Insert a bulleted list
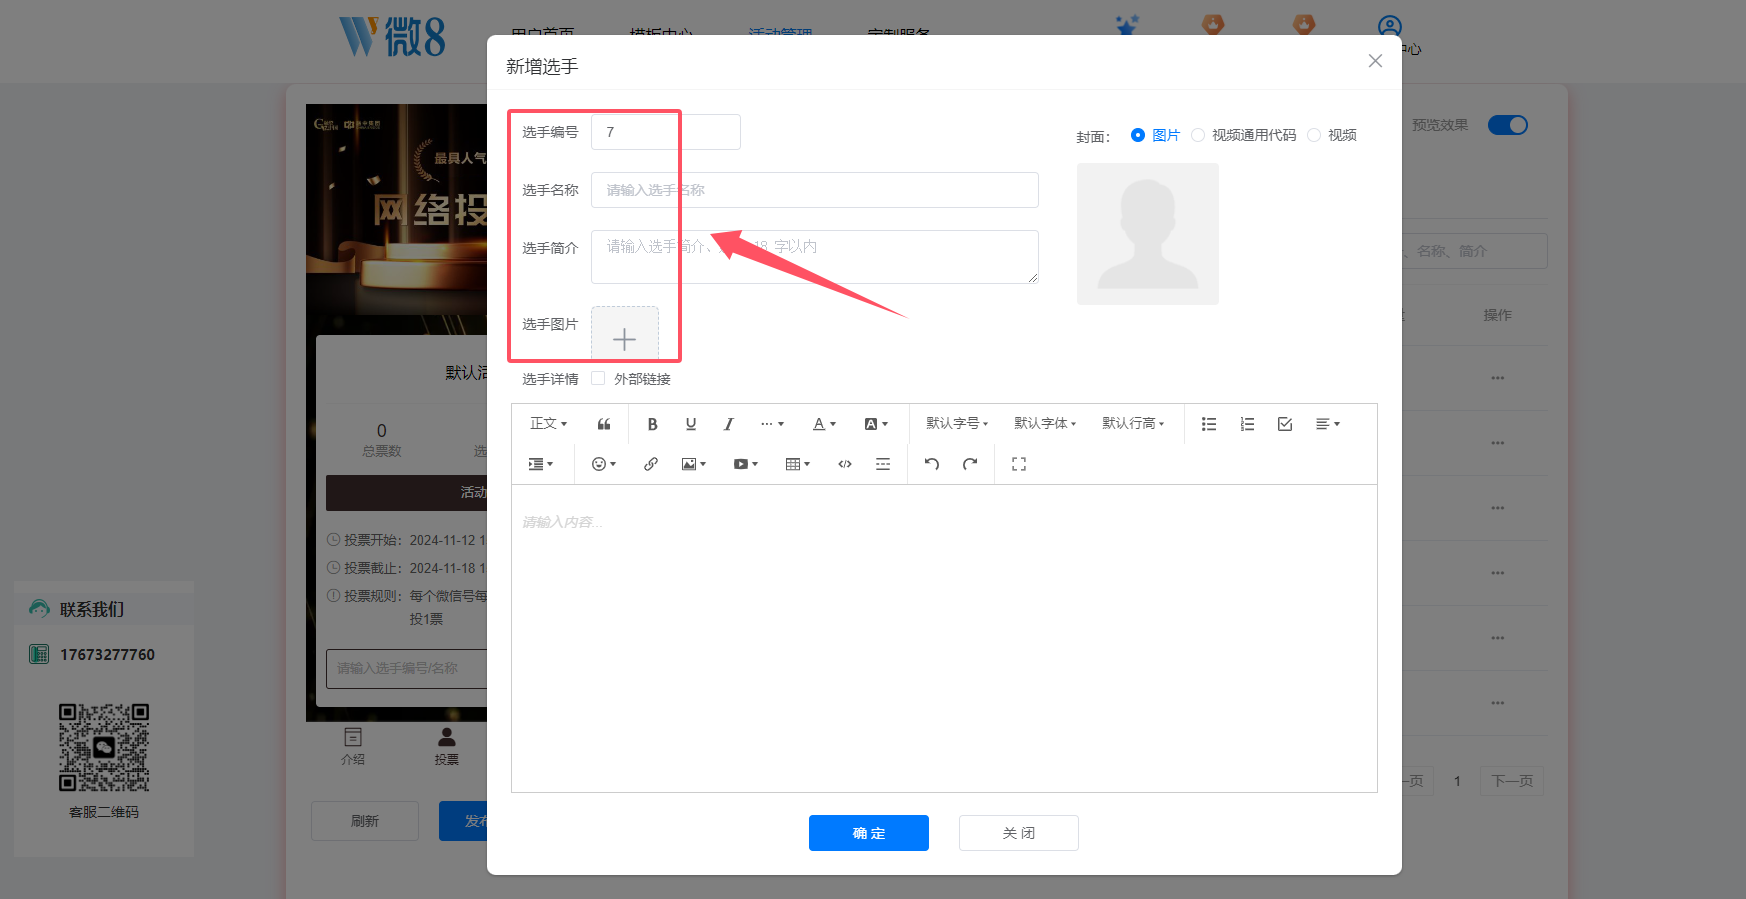 pyautogui.click(x=1209, y=424)
